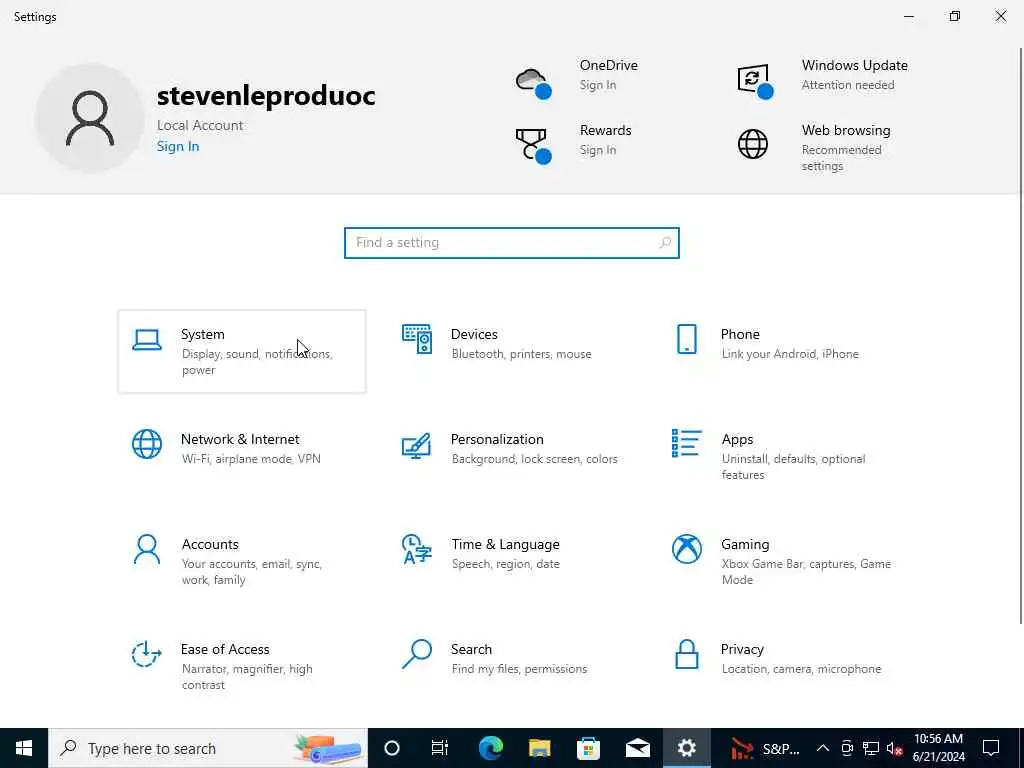
Task: Select the Devices category title
Action: pos(474,334)
